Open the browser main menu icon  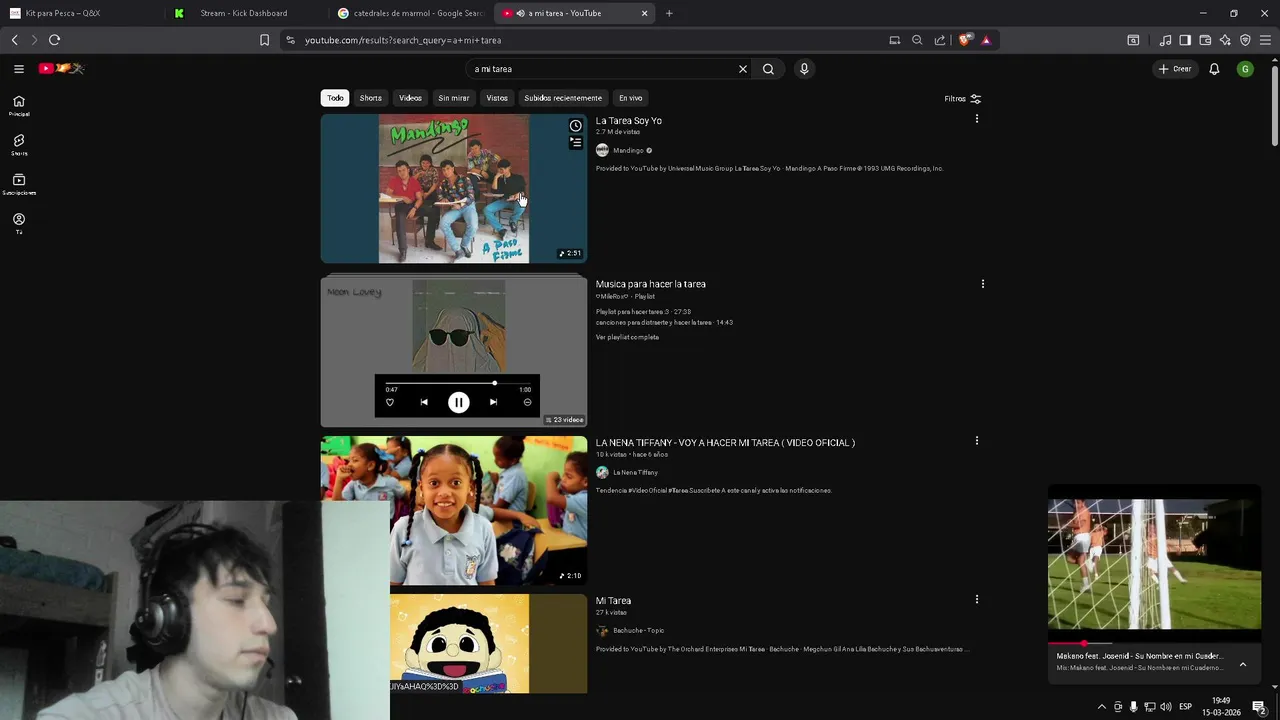[x=1265, y=40]
